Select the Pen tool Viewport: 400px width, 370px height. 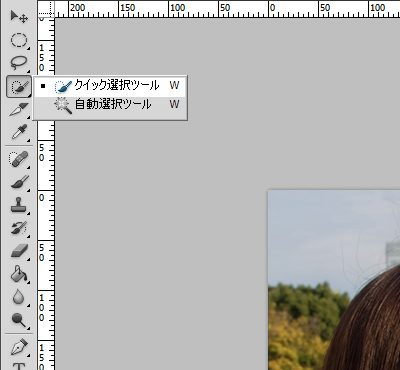point(19,347)
